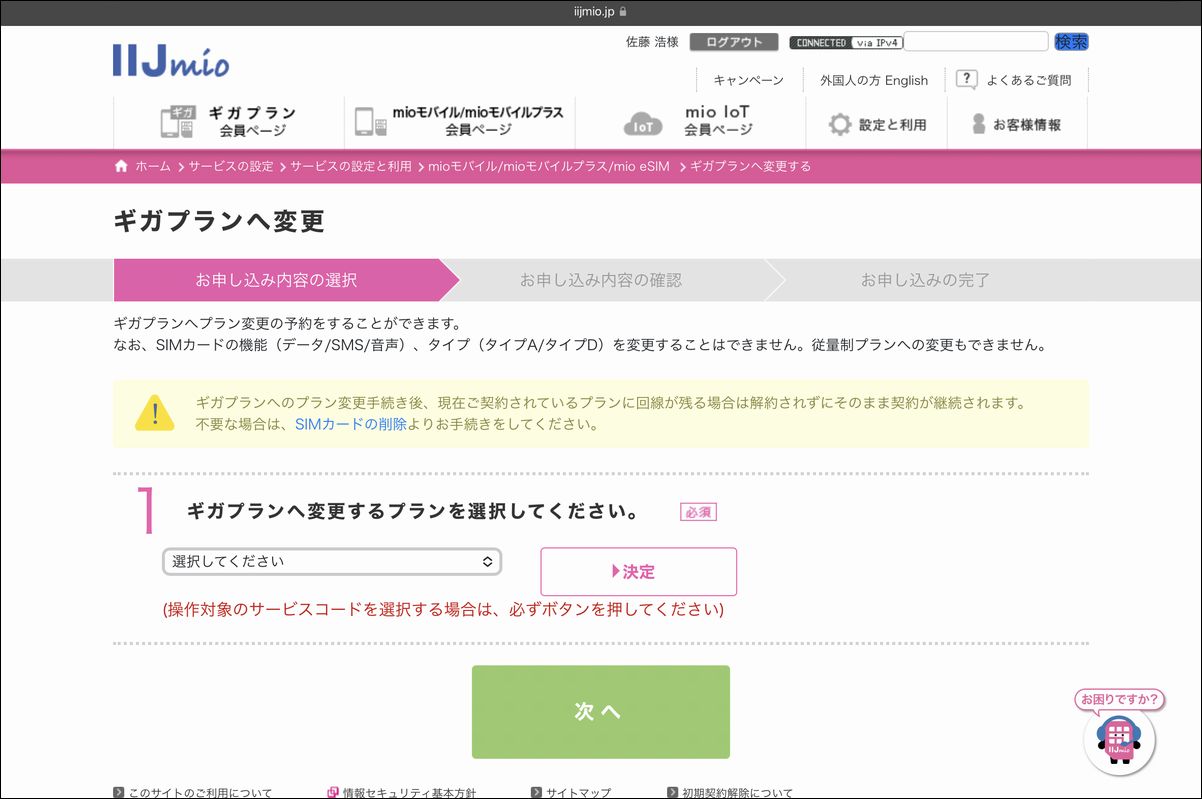Click the FAQ question mark icon
Viewport: 1202px width, 799px height.
coord(966,79)
